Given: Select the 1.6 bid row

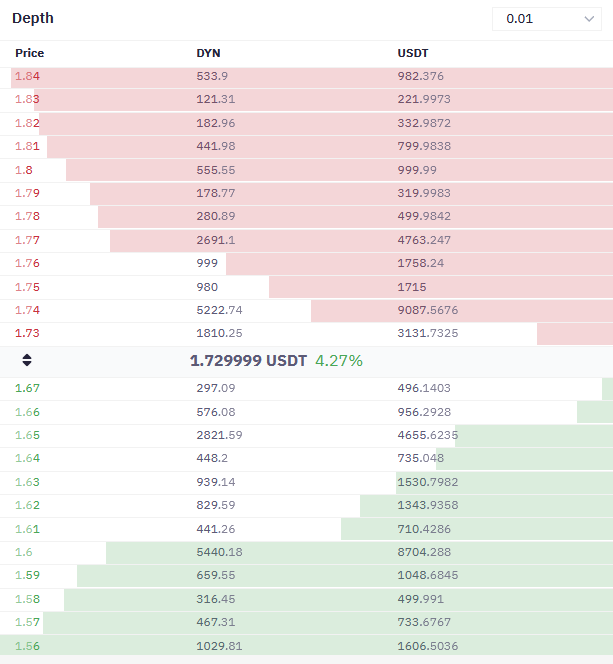Looking at the screenshot, I should [306, 552].
